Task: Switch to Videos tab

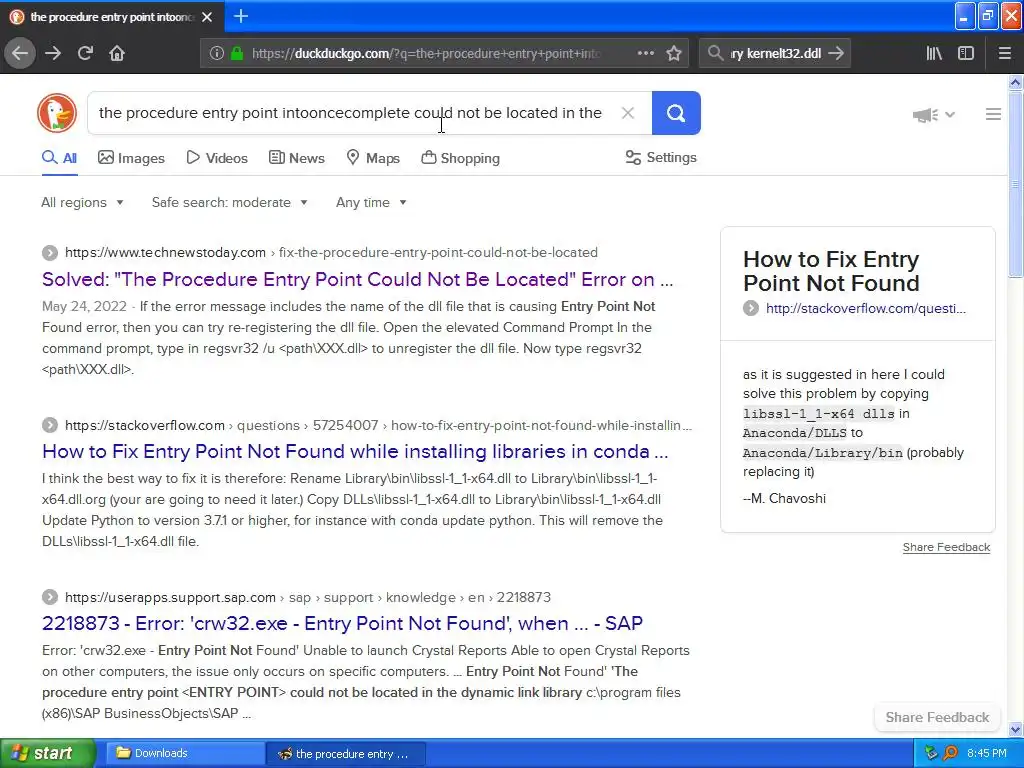Action: tap(217, 158)
